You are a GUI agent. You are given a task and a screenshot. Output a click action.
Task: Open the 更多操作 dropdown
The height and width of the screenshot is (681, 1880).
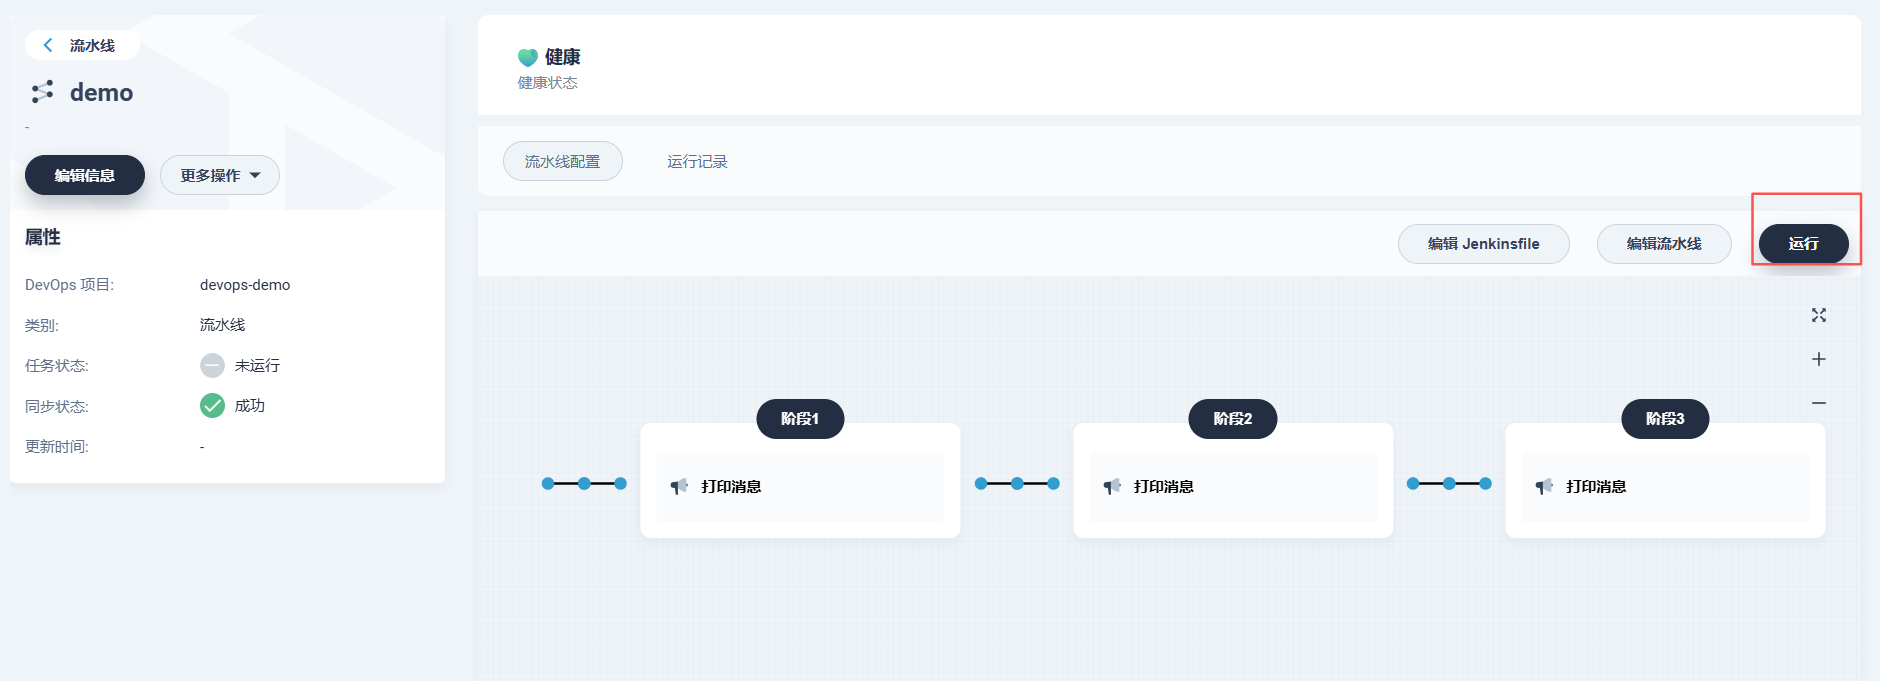click(x=220, y=175)
